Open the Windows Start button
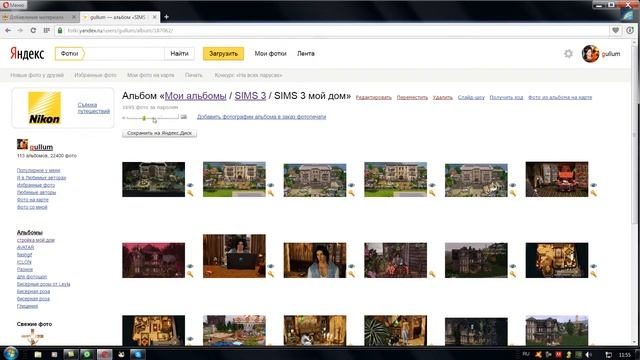 pyautogui.click(x=10, y=353)
